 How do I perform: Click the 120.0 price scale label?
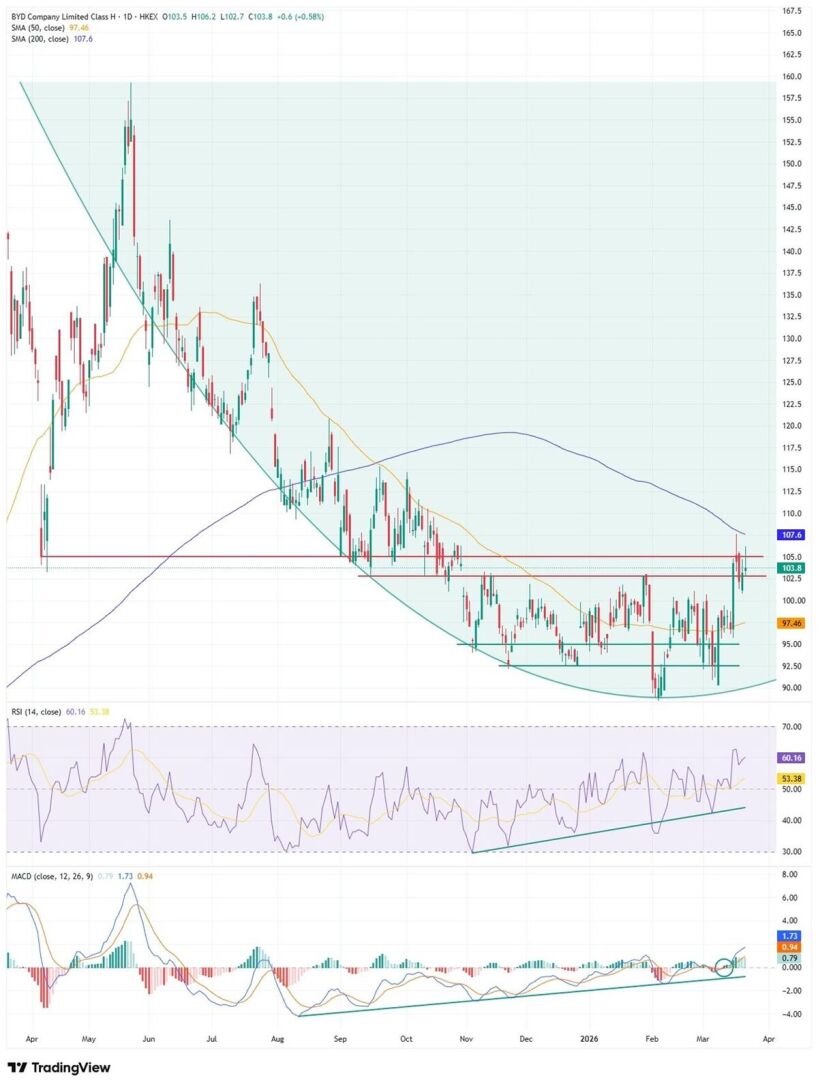793,426
